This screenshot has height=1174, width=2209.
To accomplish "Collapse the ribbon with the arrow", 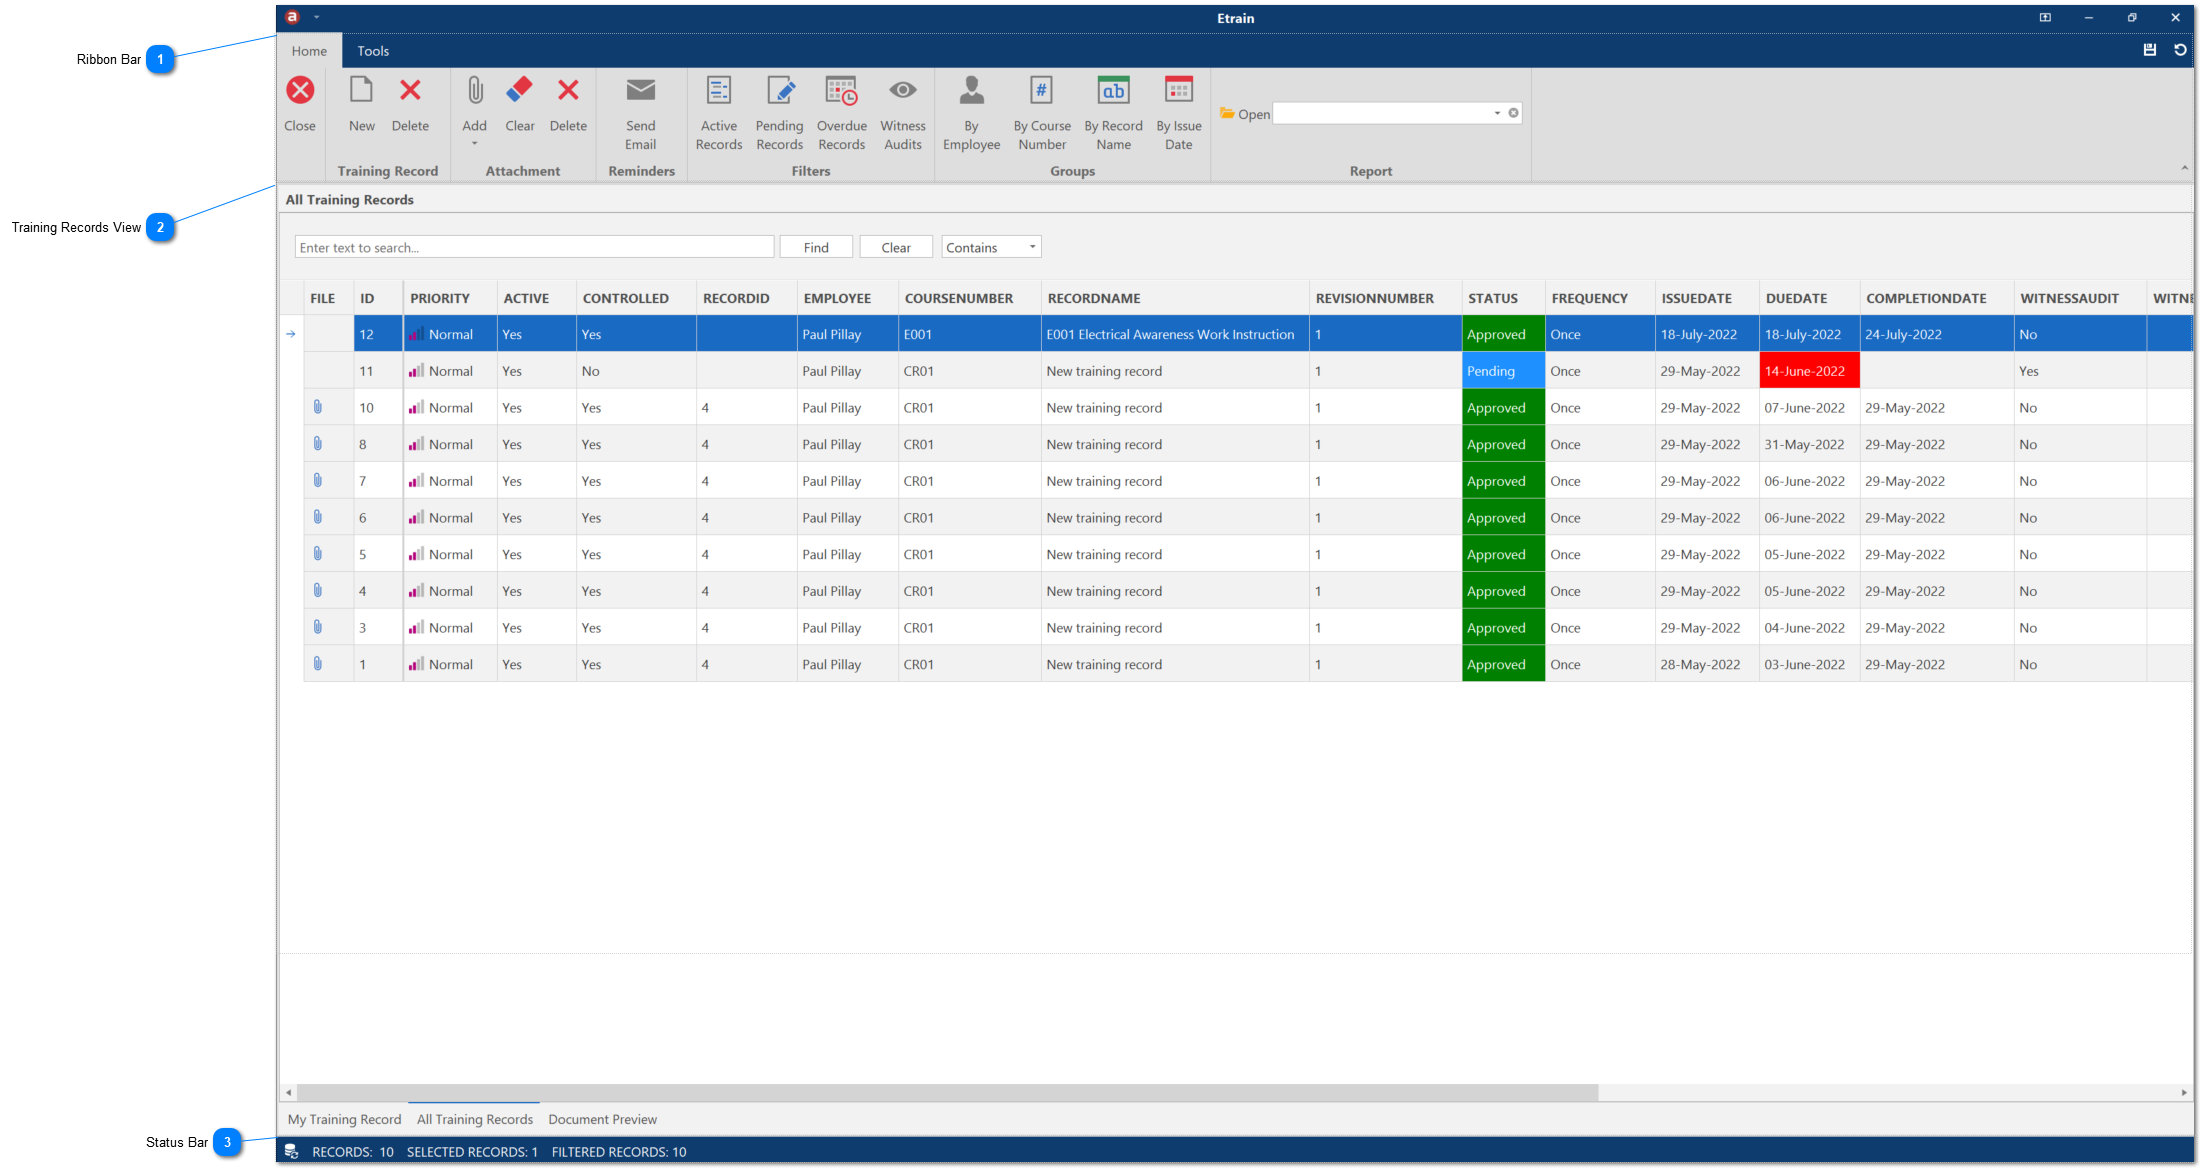I will [x=2184, y=168].
